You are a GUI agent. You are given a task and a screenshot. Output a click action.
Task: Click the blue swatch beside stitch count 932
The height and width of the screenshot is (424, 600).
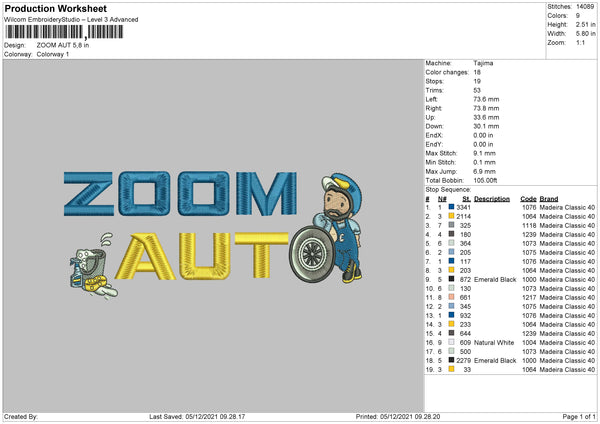pyautogui.click(x=452, y=315)
